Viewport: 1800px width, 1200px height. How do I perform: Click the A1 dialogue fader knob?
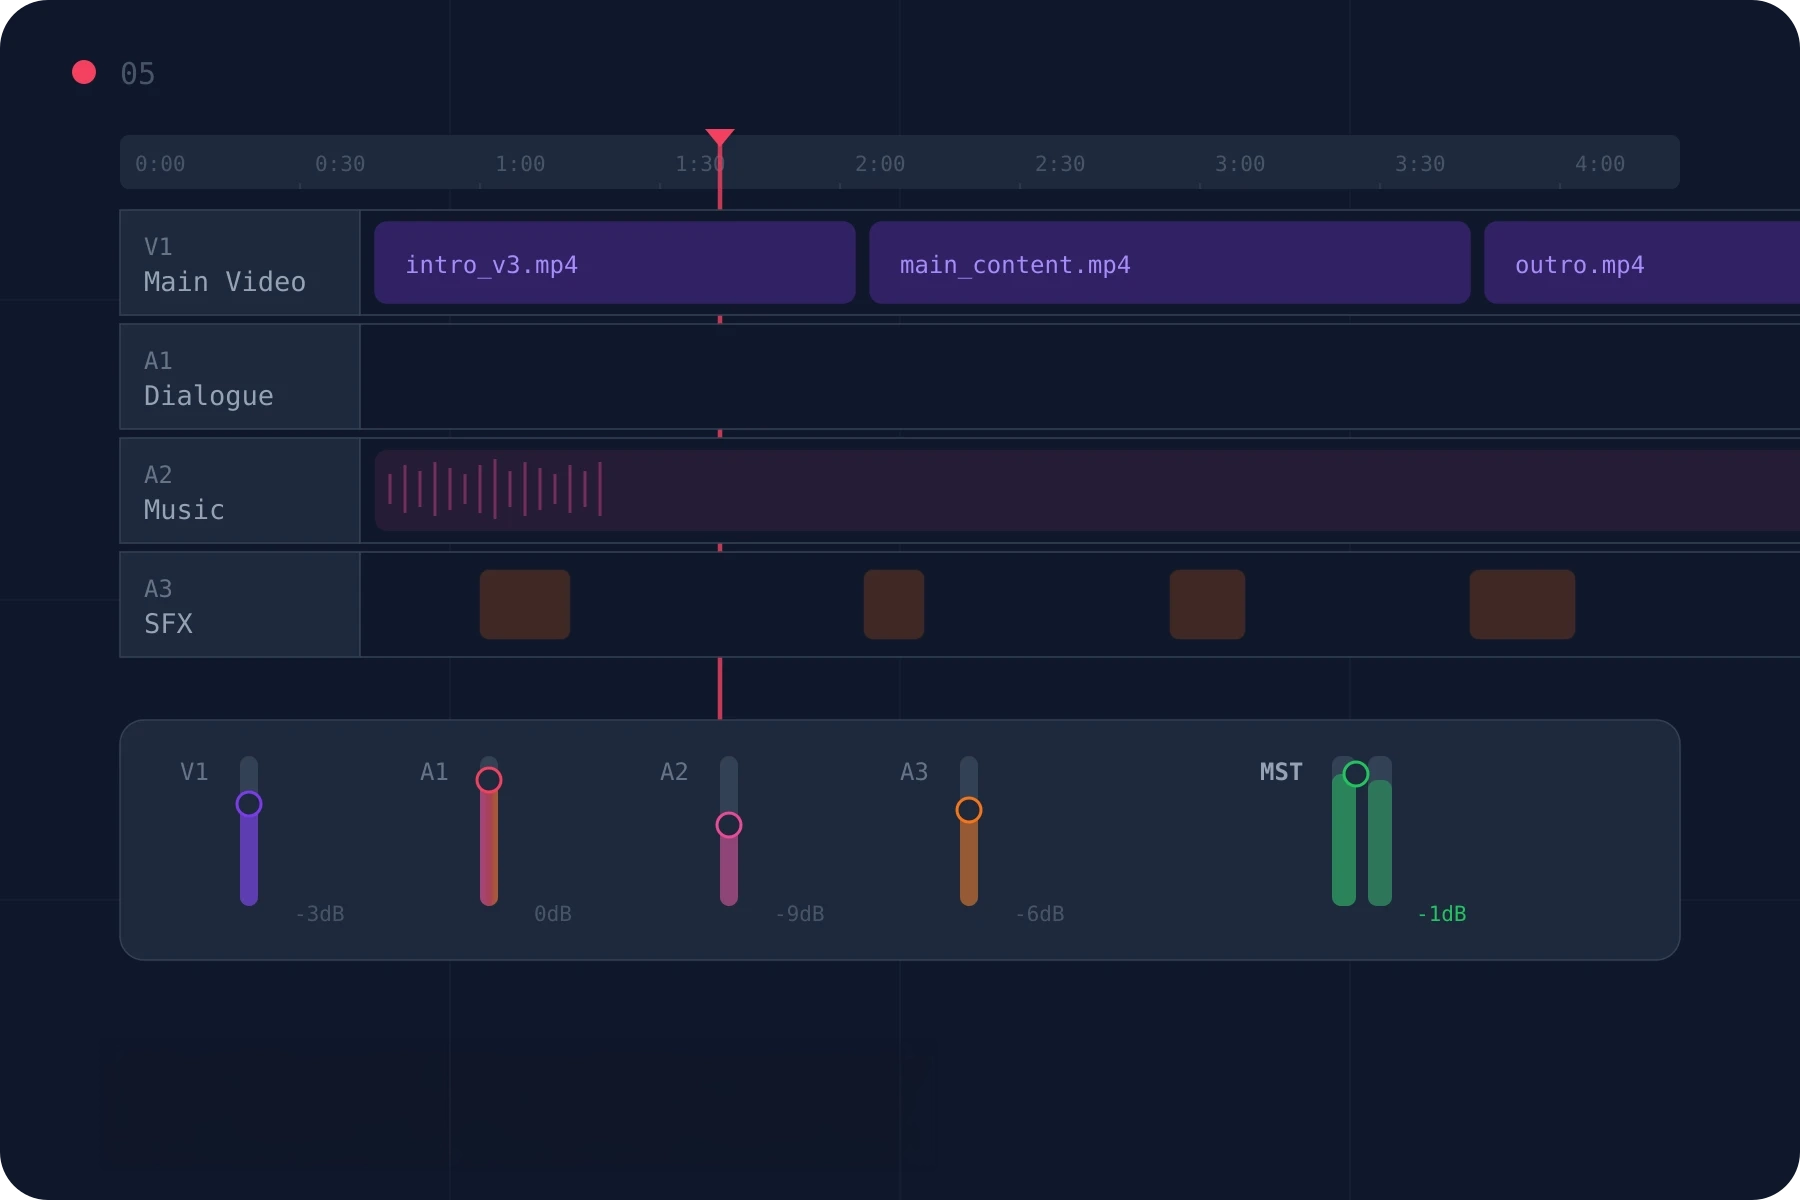489,780
